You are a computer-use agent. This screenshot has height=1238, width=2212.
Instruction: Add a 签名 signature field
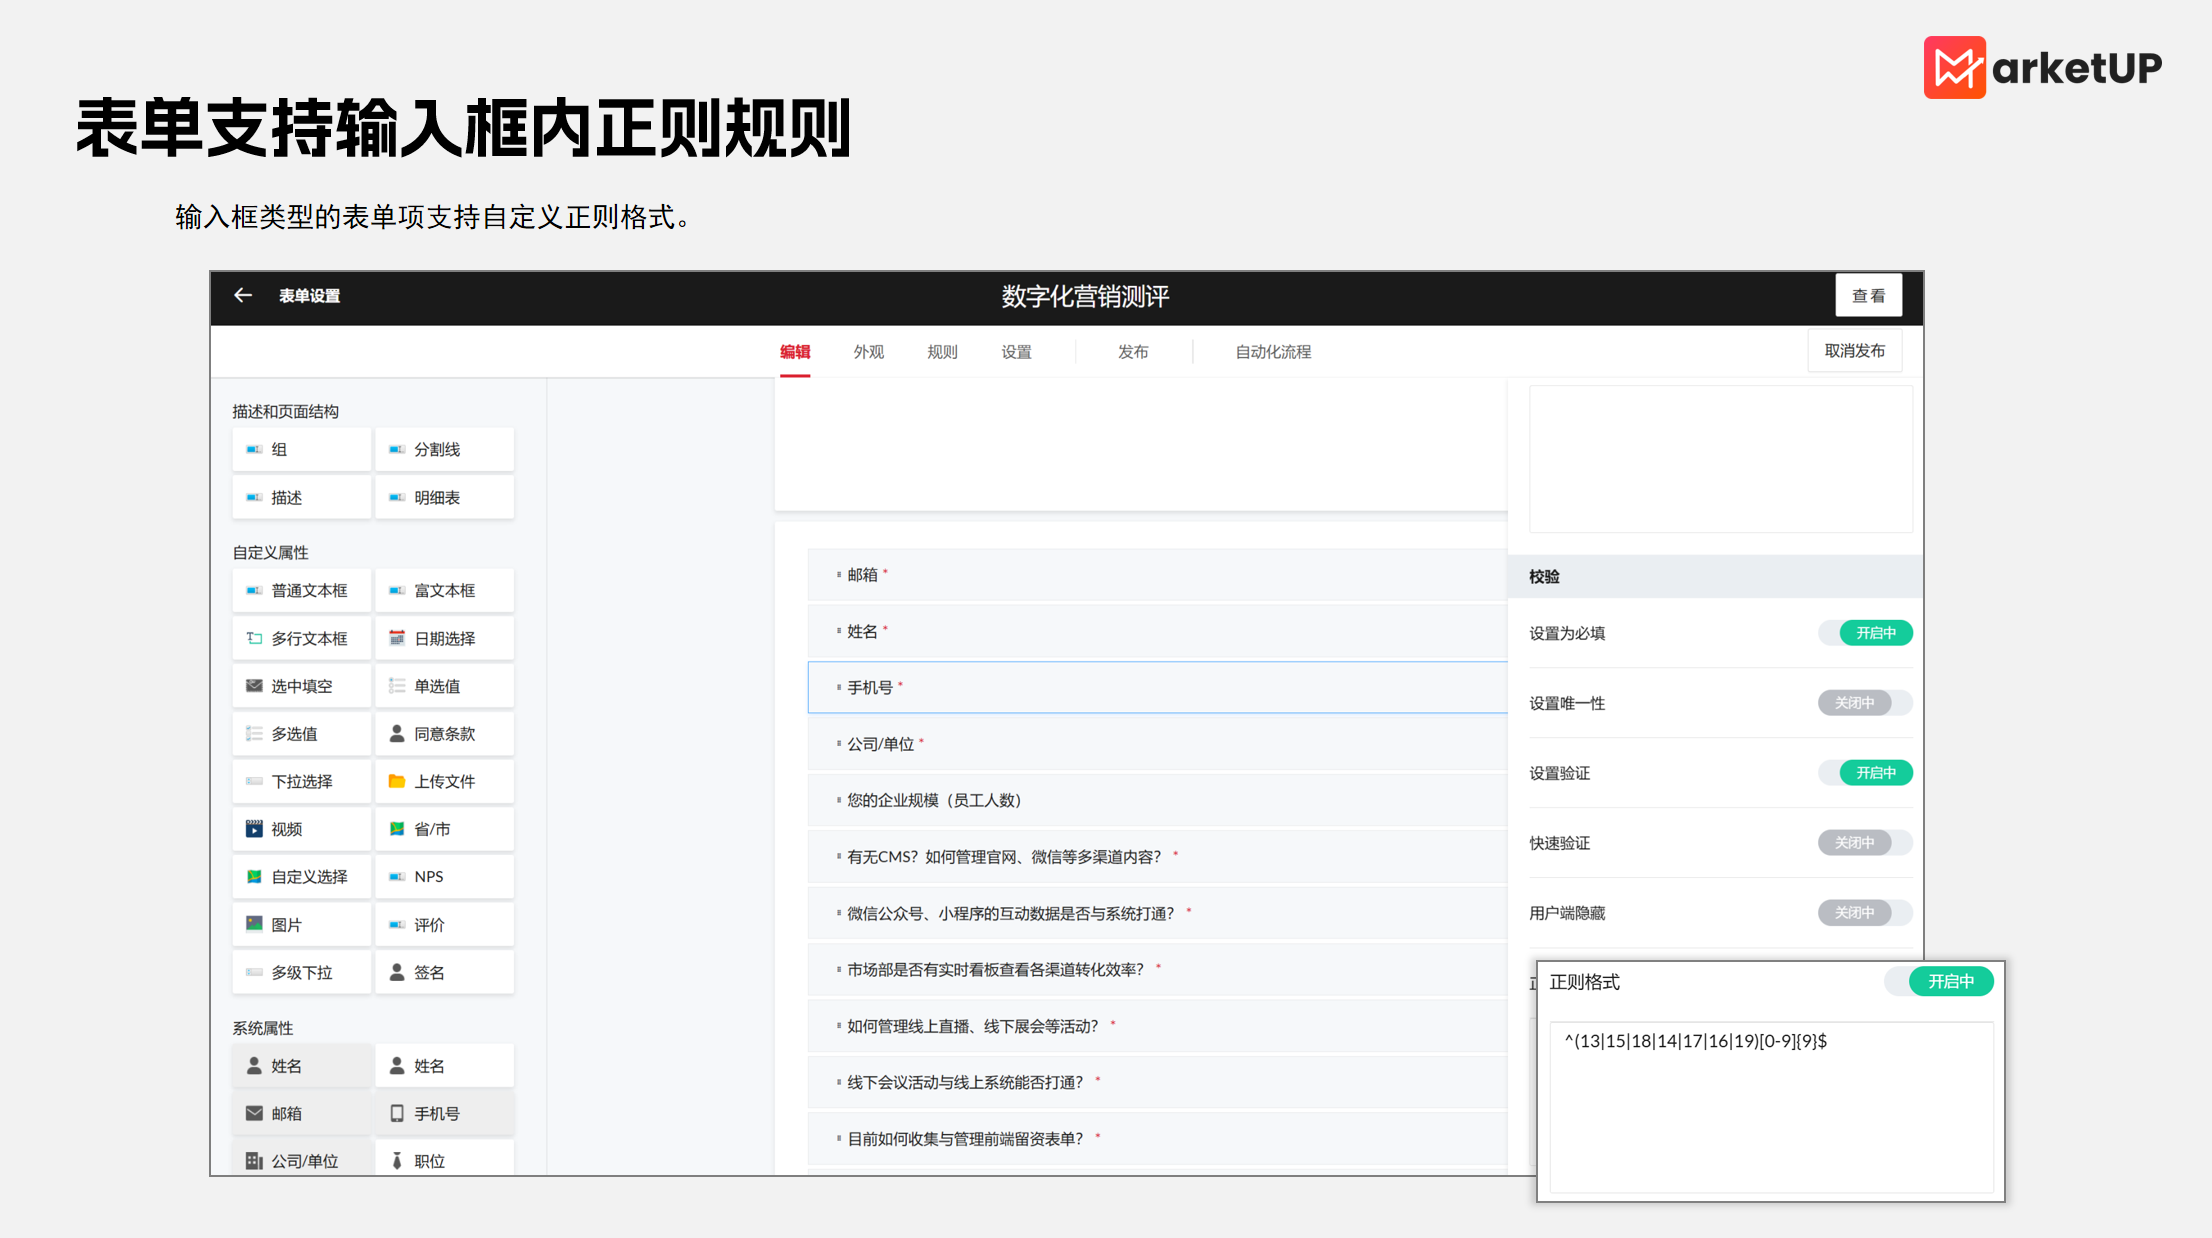[x=444, y=971]
